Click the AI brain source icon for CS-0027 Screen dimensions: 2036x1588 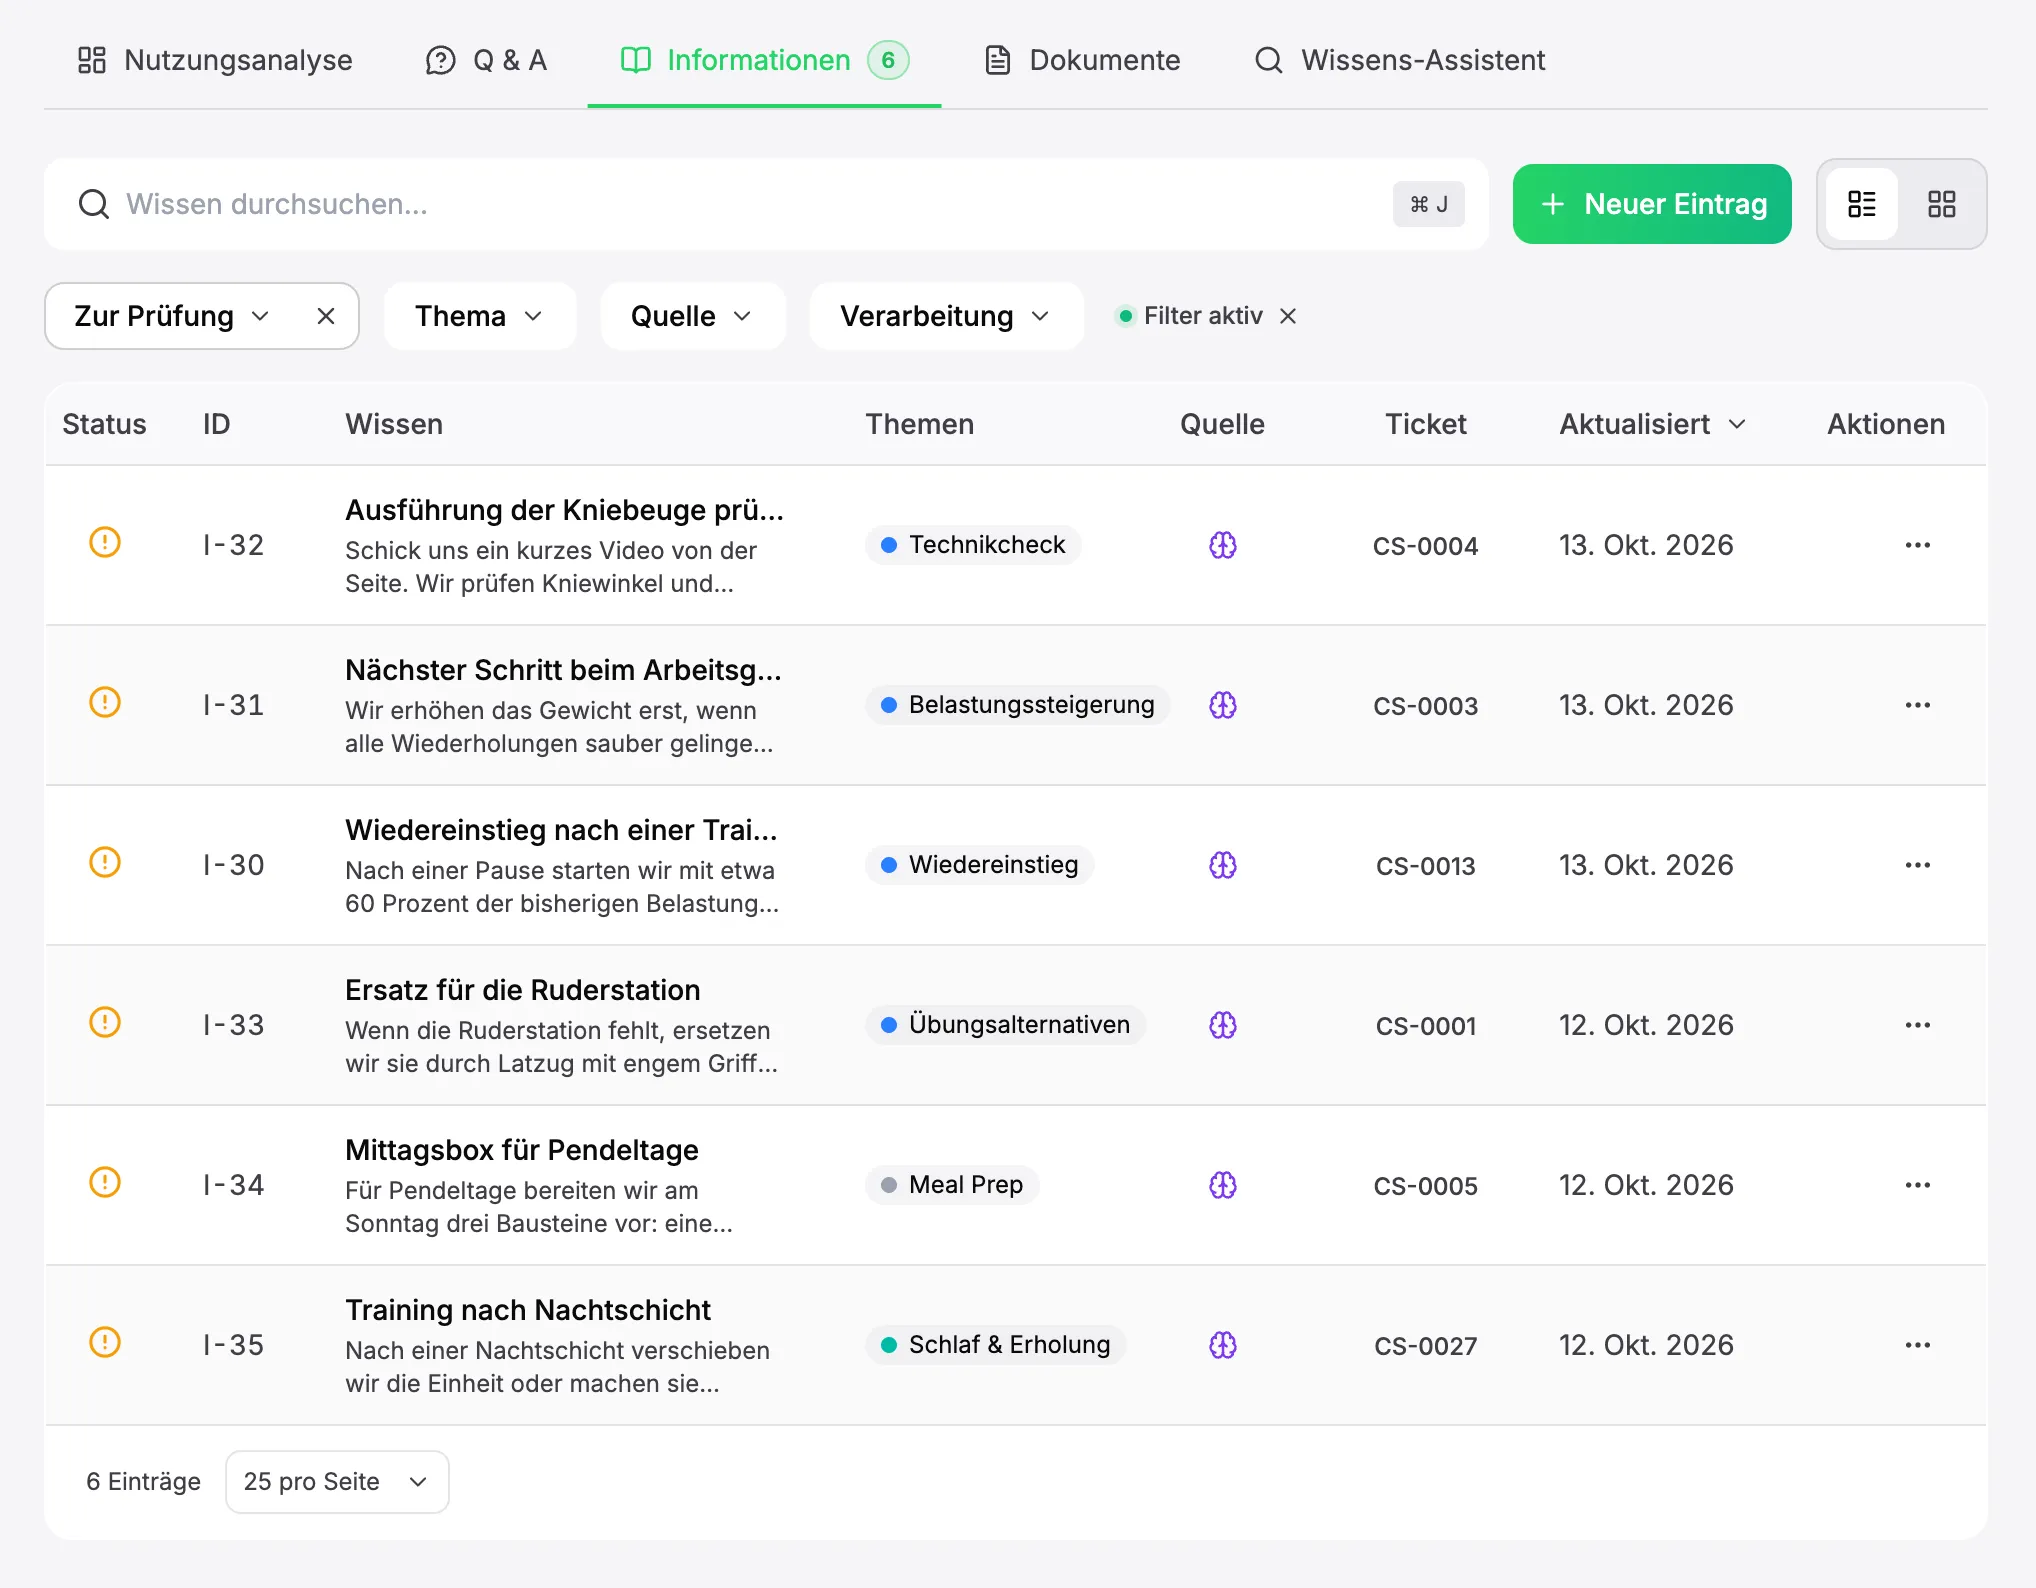tap(1223, 1345)
